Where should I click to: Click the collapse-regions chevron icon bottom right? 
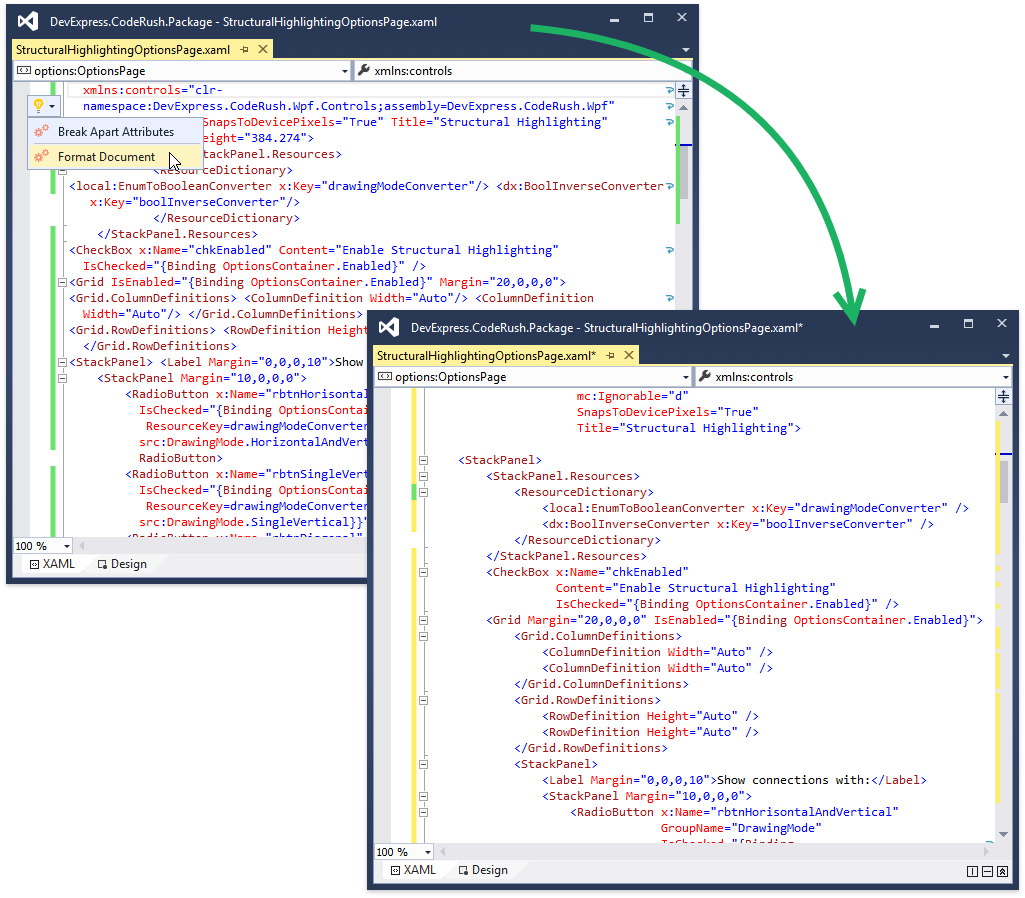(x=1002, y=872)
